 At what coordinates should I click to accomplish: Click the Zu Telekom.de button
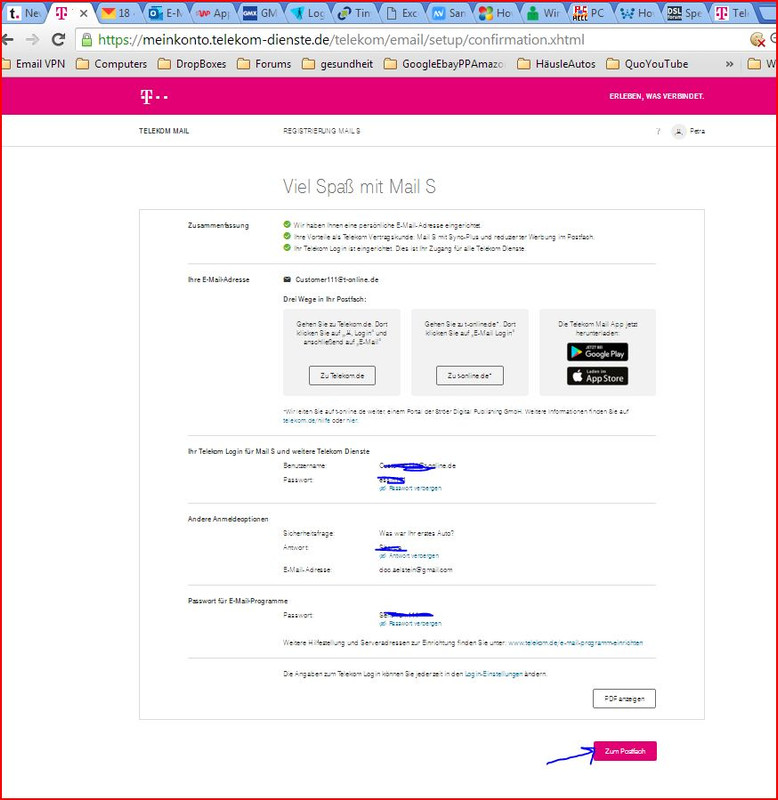point(342,376)
